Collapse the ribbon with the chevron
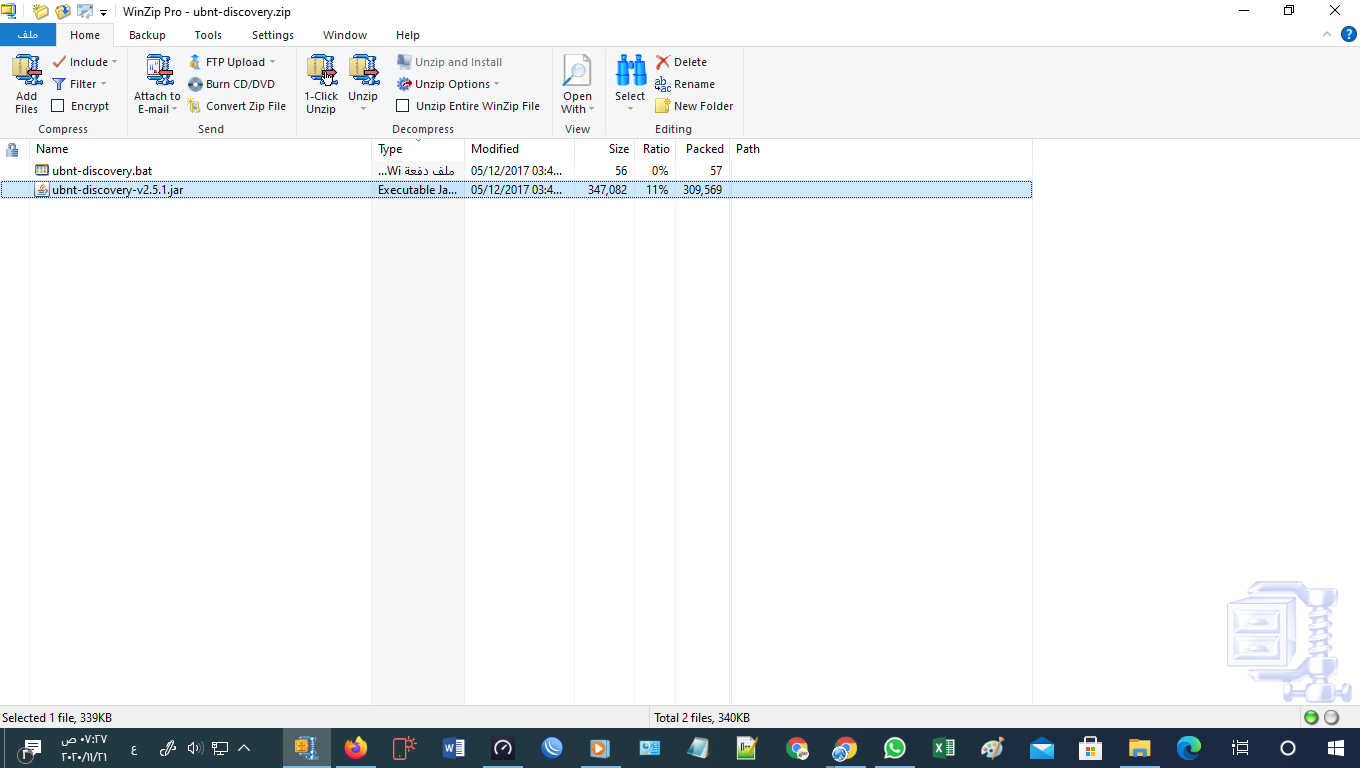Viewport: 1360px width, 768px height. point(1325,34)
